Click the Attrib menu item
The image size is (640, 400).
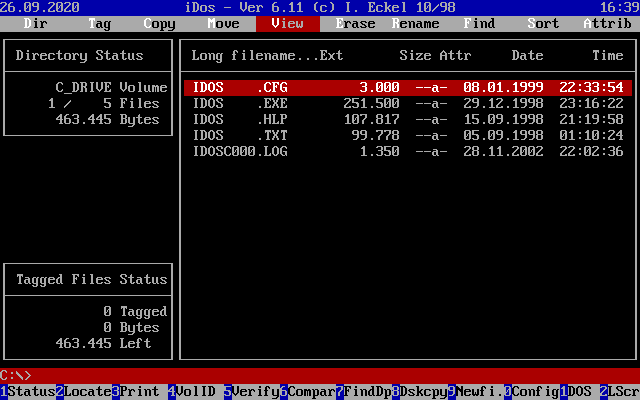[x=607, y=23]
